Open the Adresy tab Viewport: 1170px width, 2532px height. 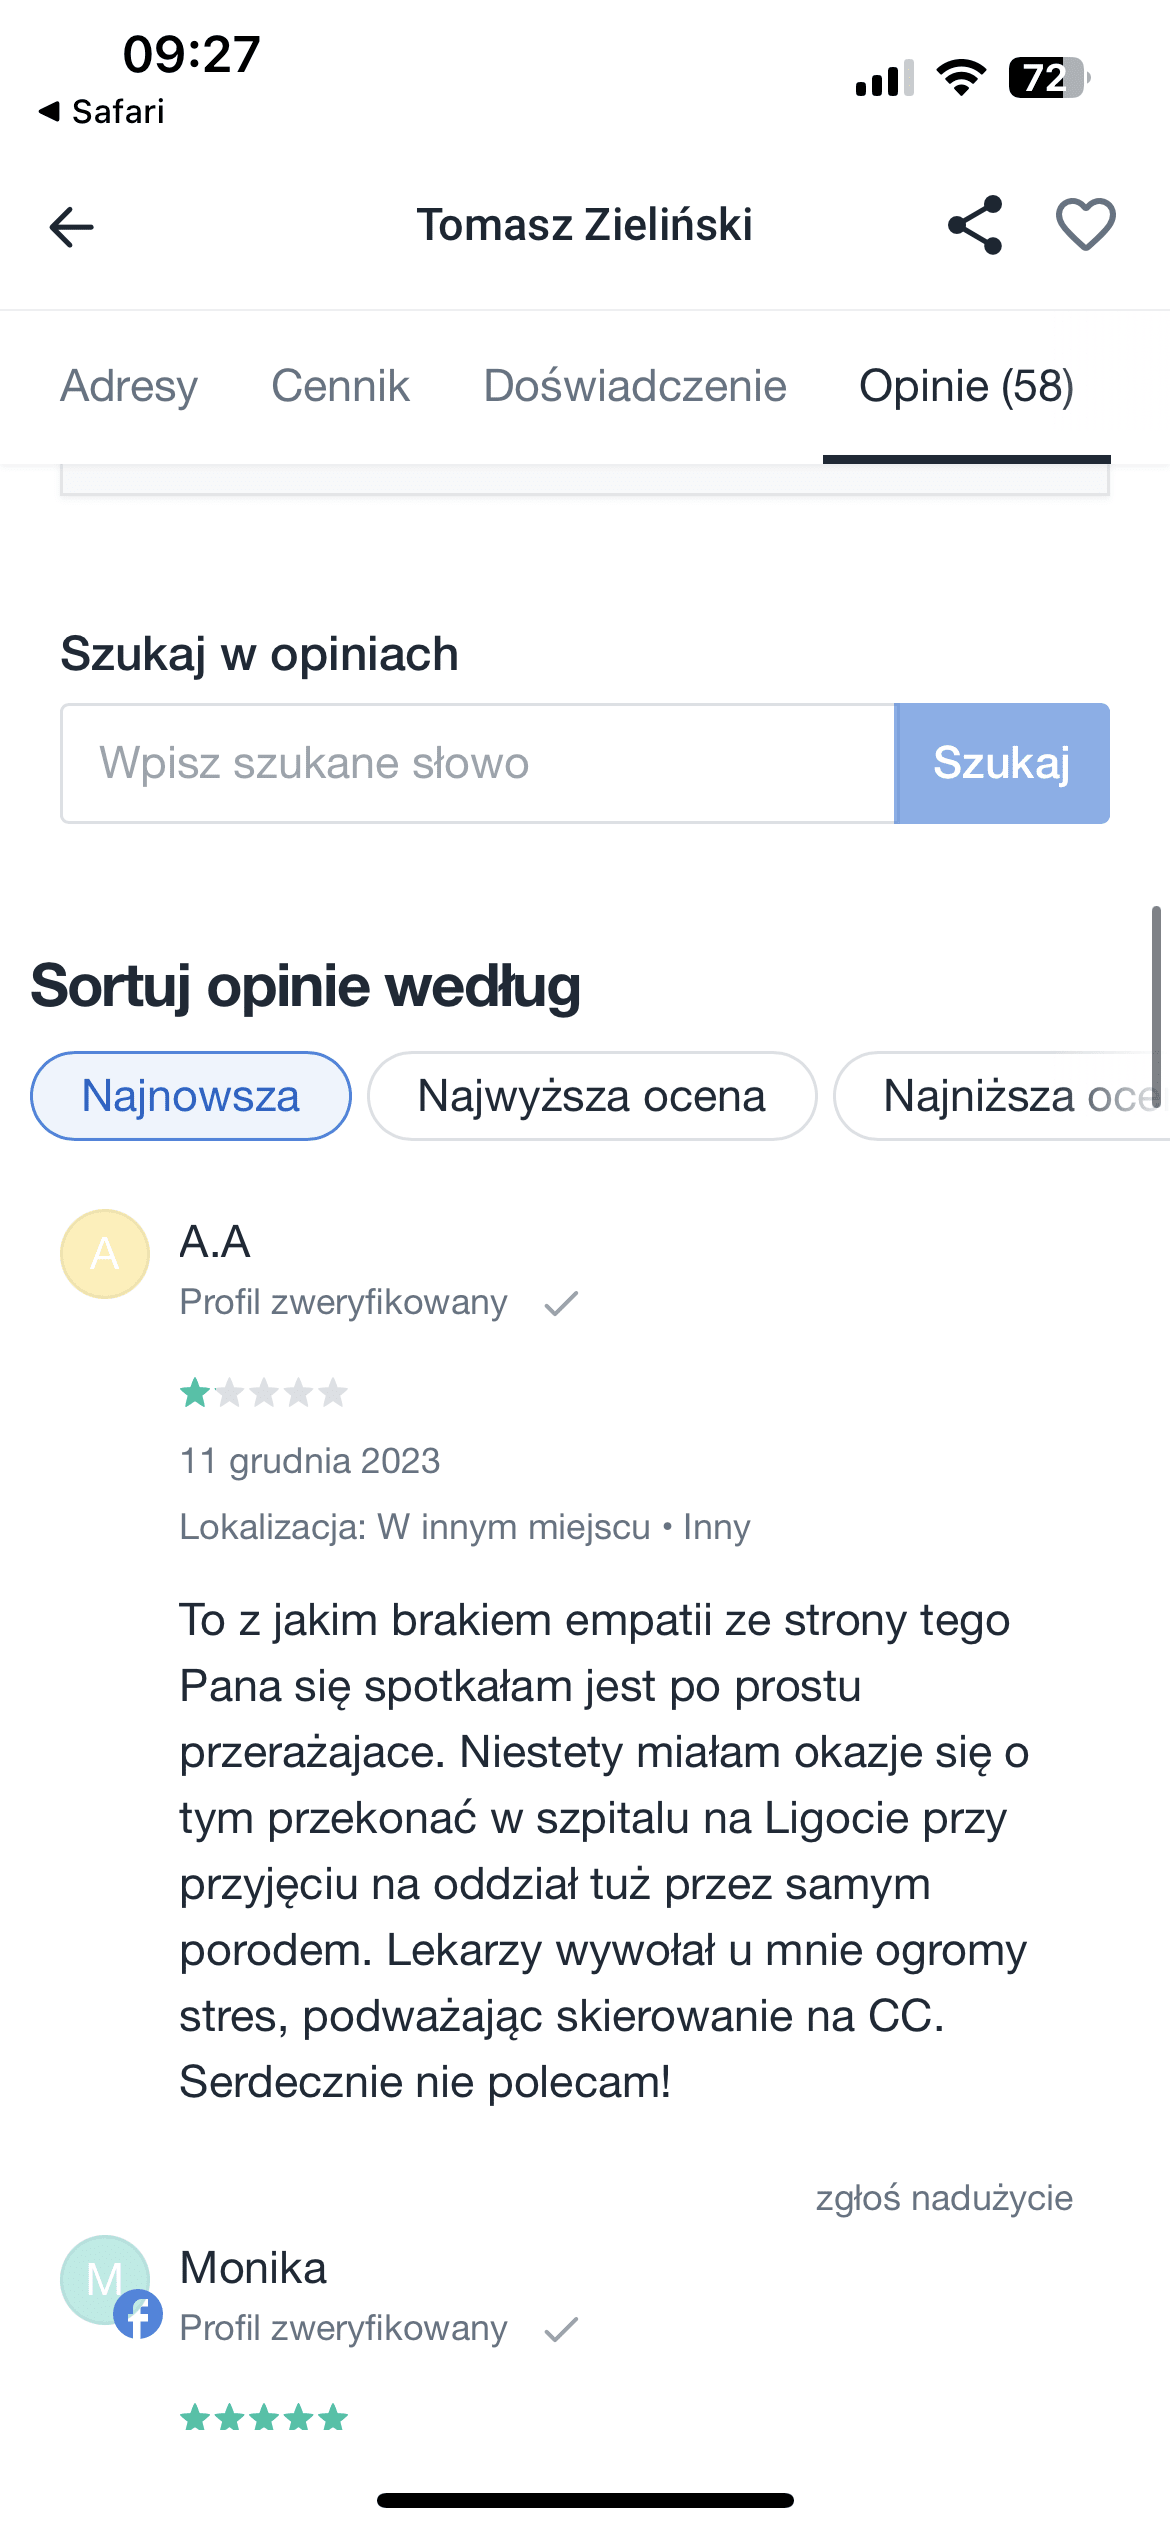tap(129, 386)
